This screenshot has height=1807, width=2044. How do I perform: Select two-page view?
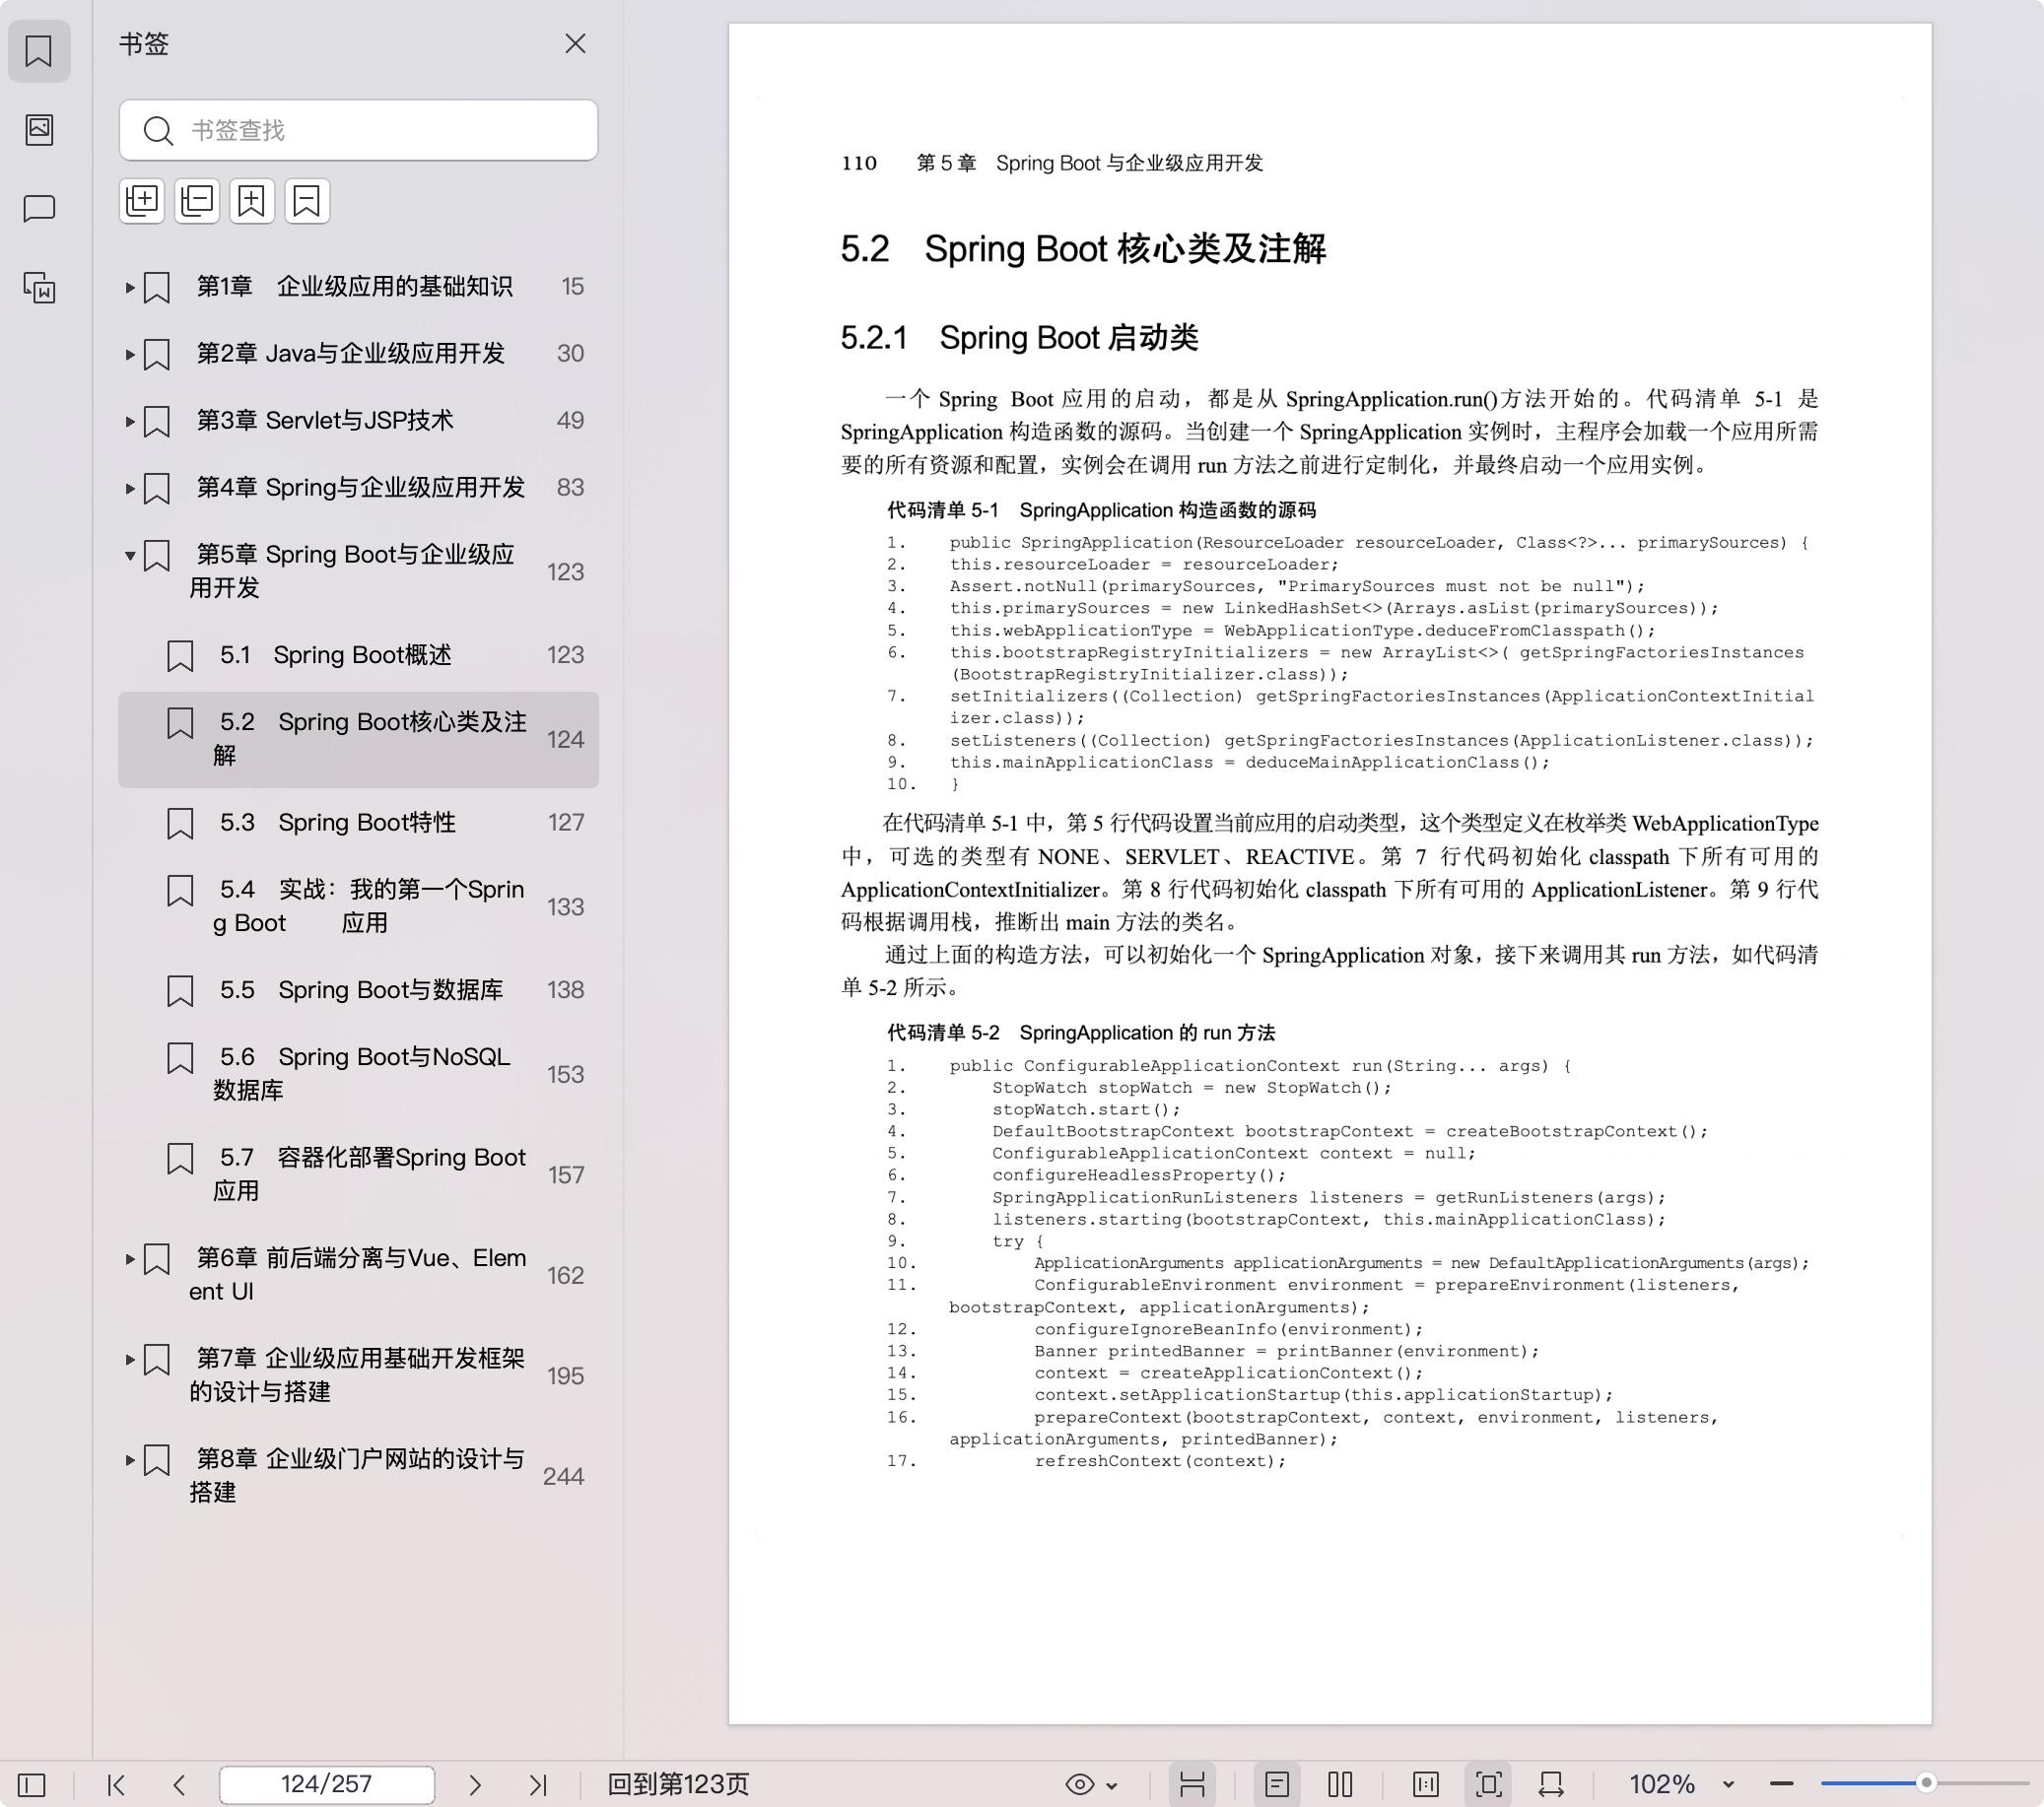(x=1340, y=1785)
